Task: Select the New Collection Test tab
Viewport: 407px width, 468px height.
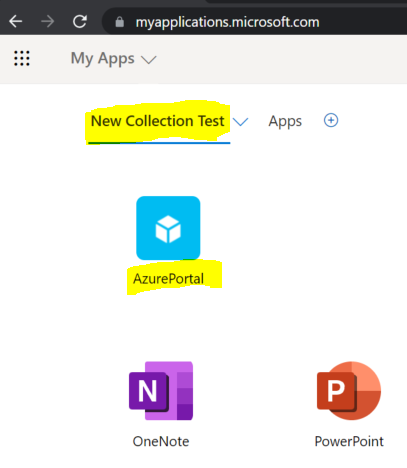Action: click(158, 121)
